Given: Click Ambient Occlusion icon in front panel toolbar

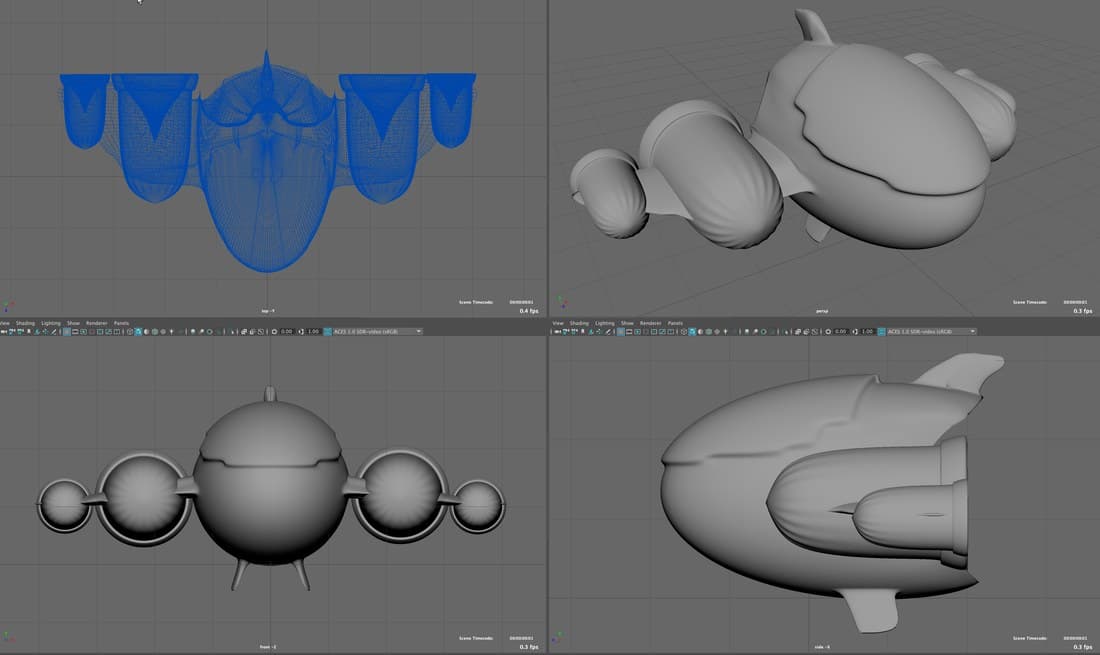Looking at the screenshot, I should (193, 332).
